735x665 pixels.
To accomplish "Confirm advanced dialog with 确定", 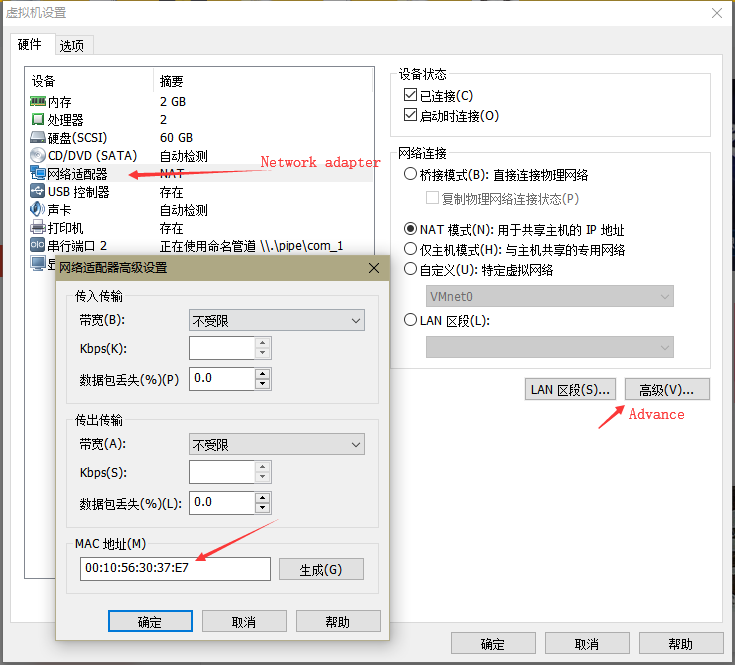I will point(150,621).
